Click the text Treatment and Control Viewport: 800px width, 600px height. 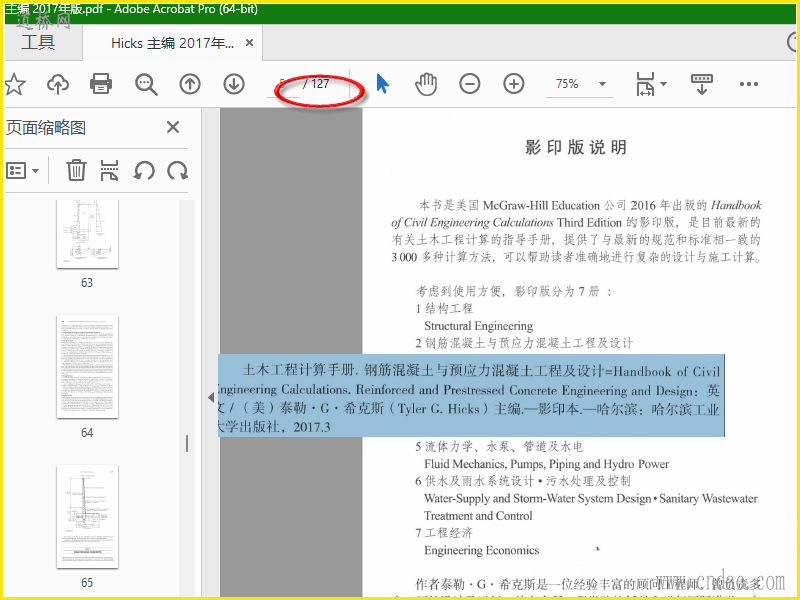coord(478,516)
